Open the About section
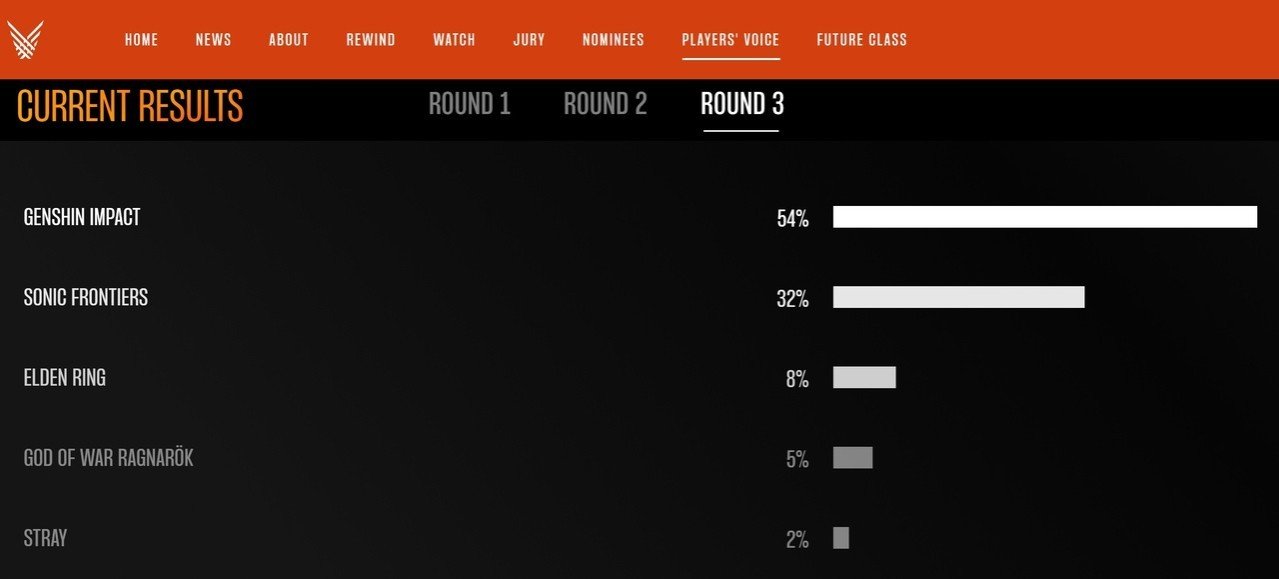 [x=289, y=40]
